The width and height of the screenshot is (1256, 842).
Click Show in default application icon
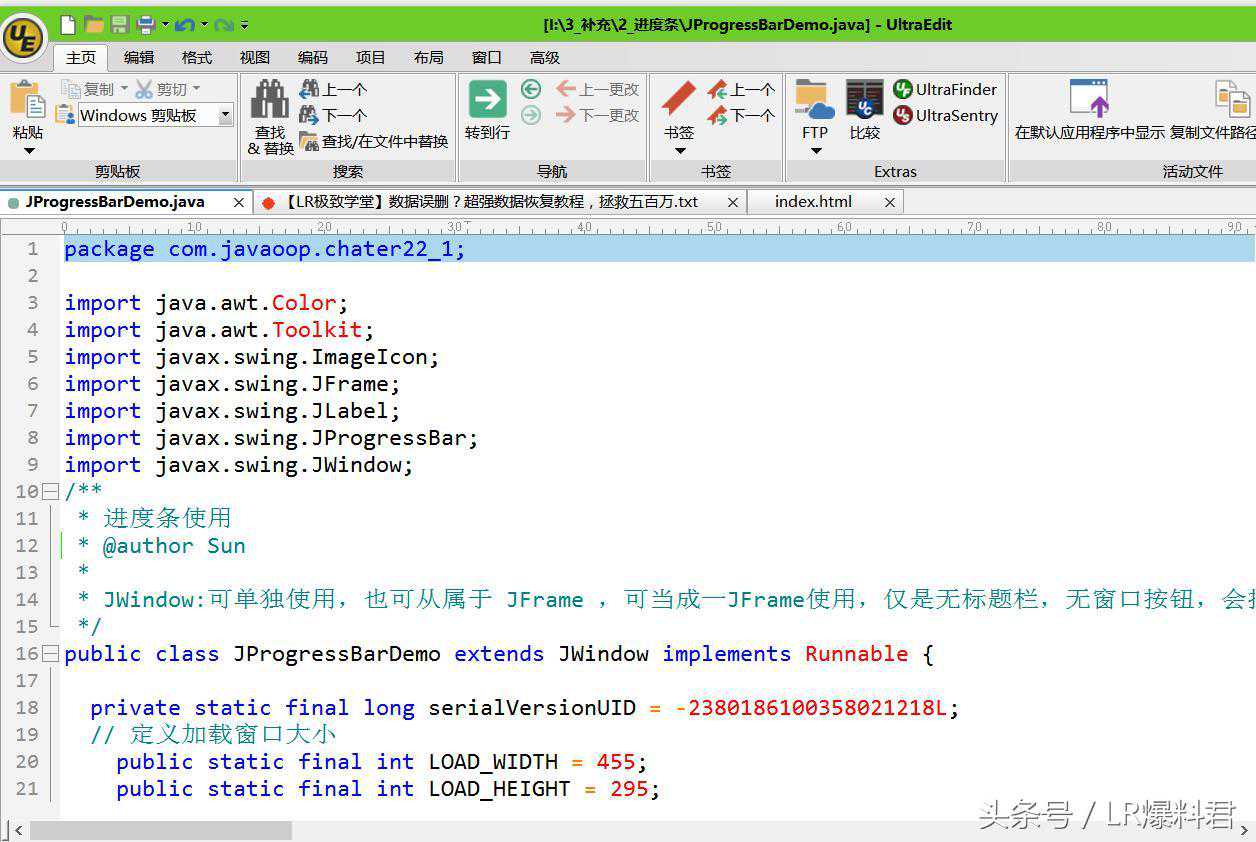pyautogui.click(x=1089, y=100)
